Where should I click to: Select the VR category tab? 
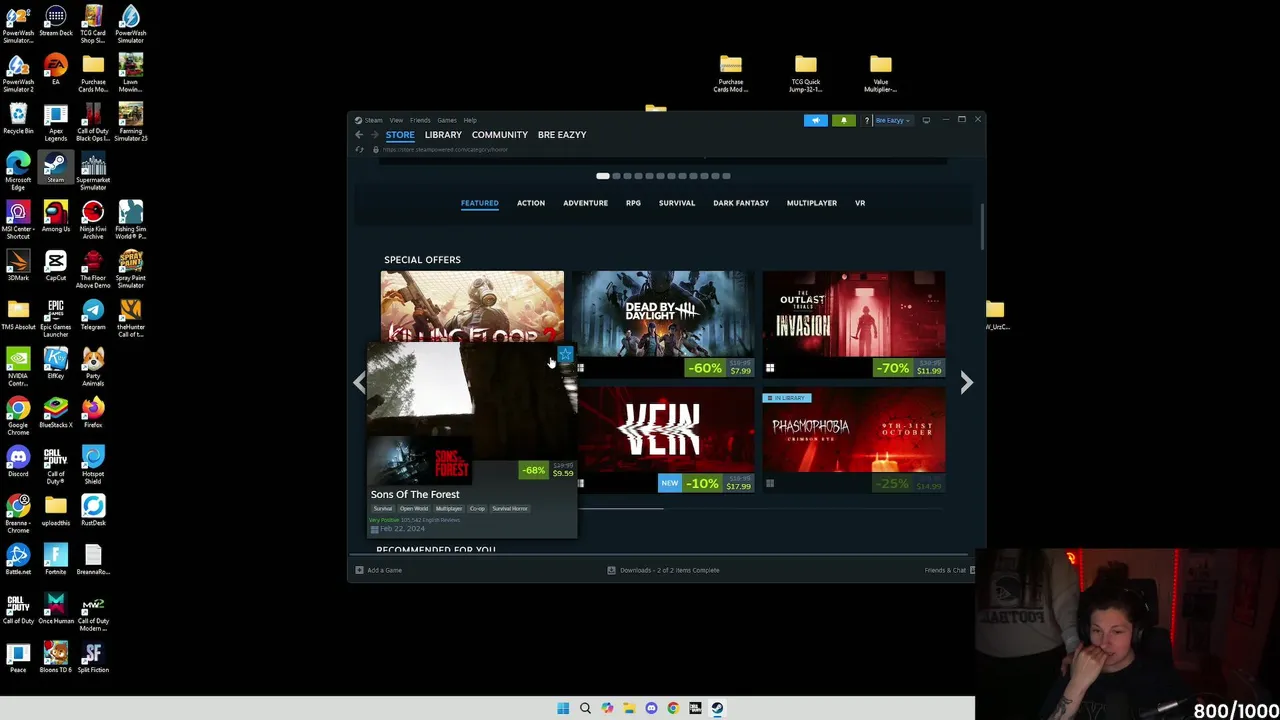coord(860,203)
